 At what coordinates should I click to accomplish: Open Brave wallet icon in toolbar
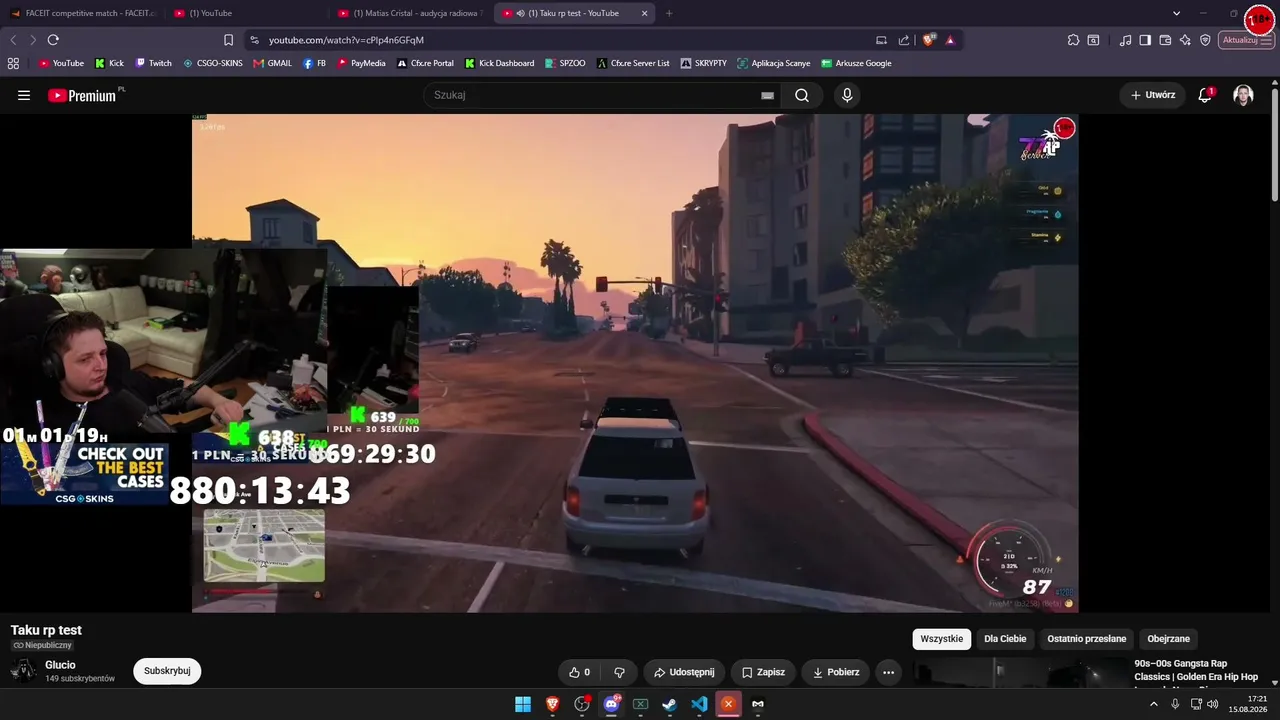pyautogui.click(x=1165, y=40)
